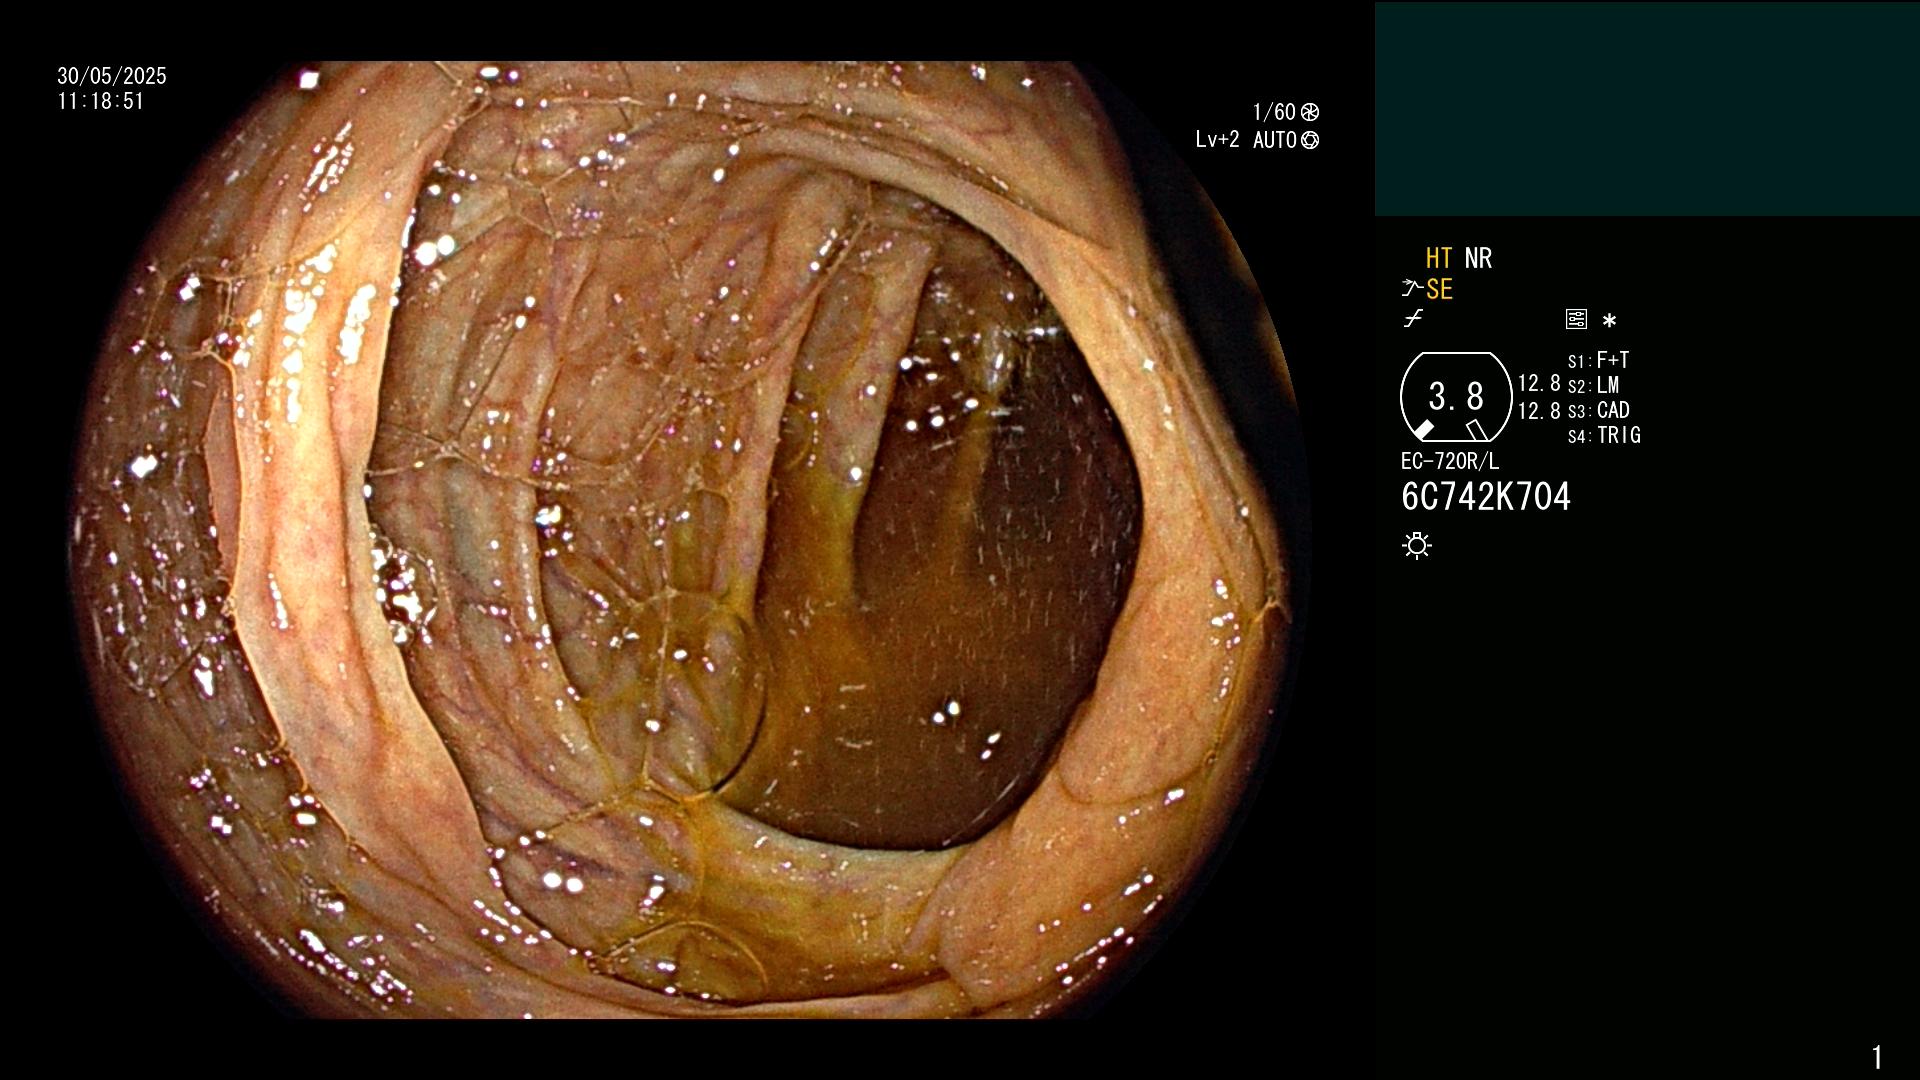Click the structure enhancement curve icon beside SE

1412,289
